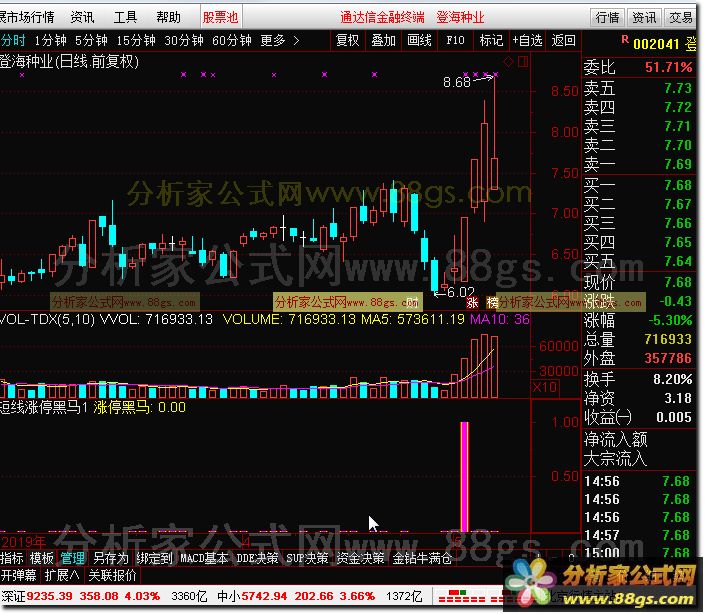The image size is (705, 614).
Task: Click the 大宗流入 label
Action: click(x=616, y=458)
